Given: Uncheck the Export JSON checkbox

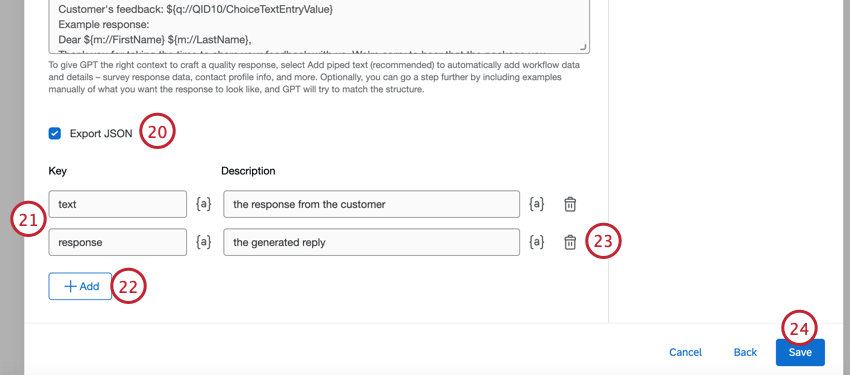Looking at the screenshot, I should [55, 133].
